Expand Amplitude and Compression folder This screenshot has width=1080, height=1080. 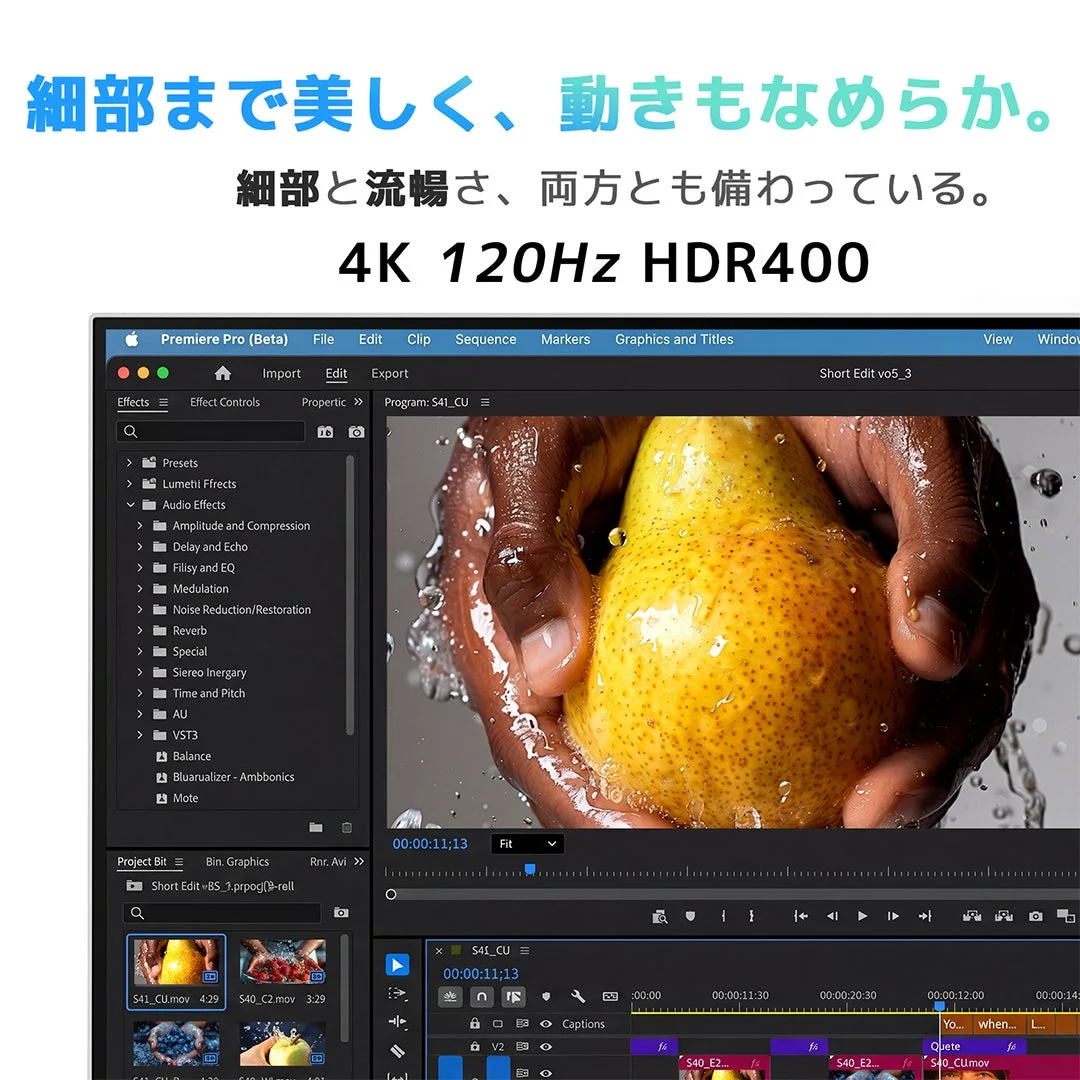point(140,526)
